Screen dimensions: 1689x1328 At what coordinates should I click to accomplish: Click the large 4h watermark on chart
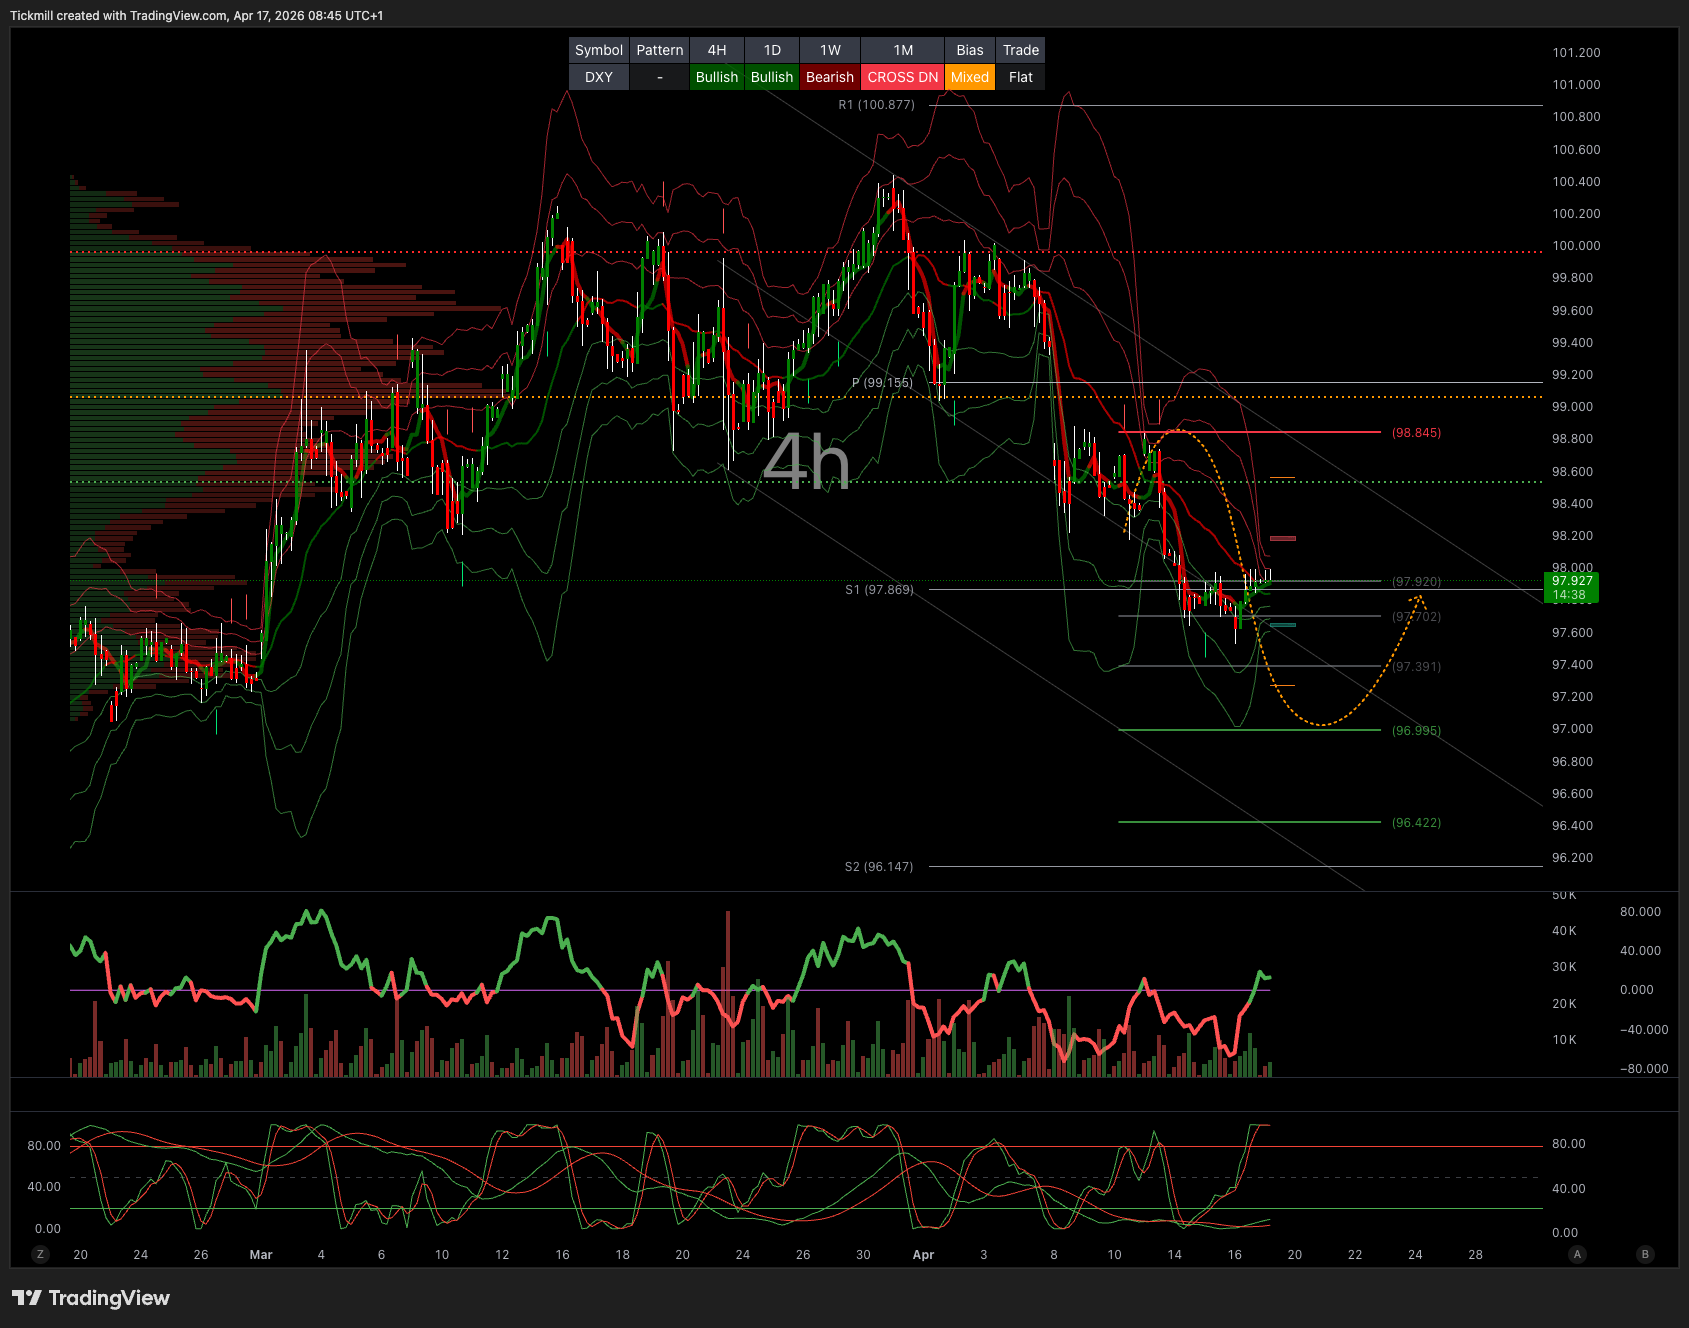[806, 462]
